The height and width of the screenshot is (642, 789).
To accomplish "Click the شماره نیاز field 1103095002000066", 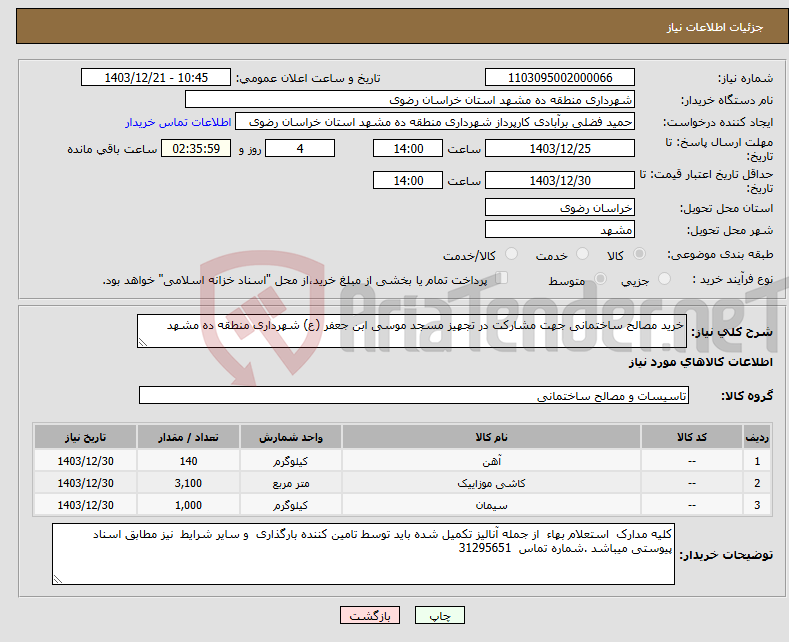I will coord(560,77).
